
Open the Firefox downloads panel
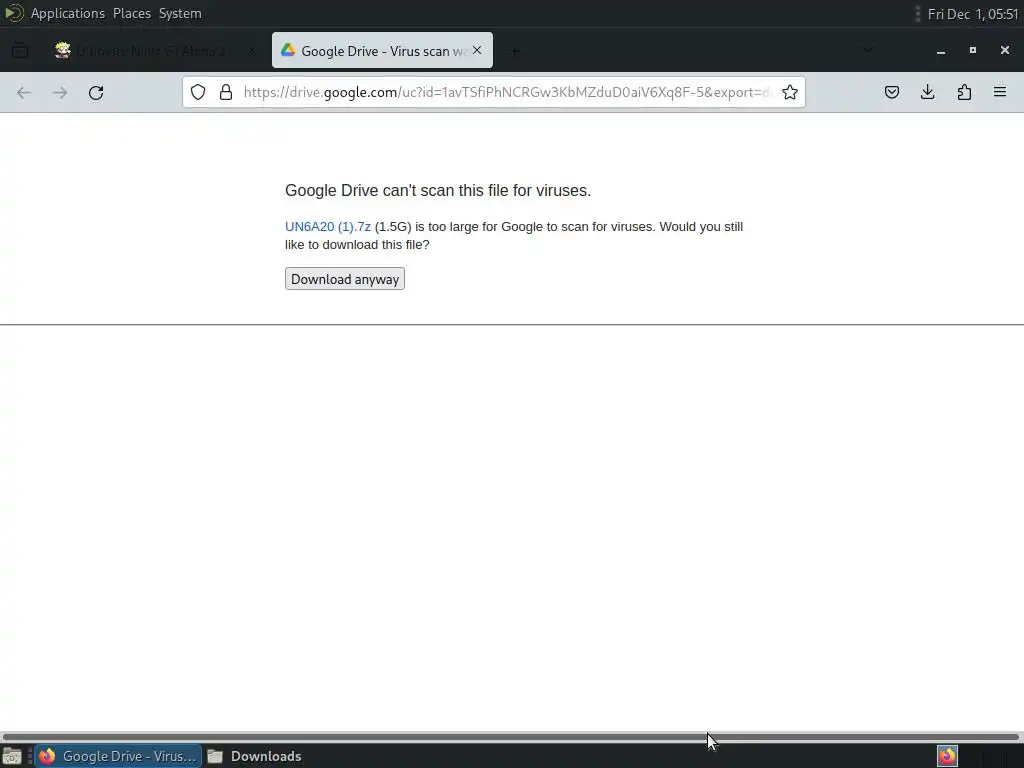pyautogui.click(x=927, y=92)
